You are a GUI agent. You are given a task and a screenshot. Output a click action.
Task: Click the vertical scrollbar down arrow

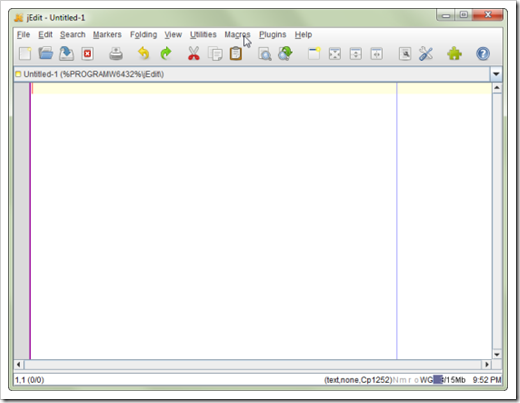(497, 355)
